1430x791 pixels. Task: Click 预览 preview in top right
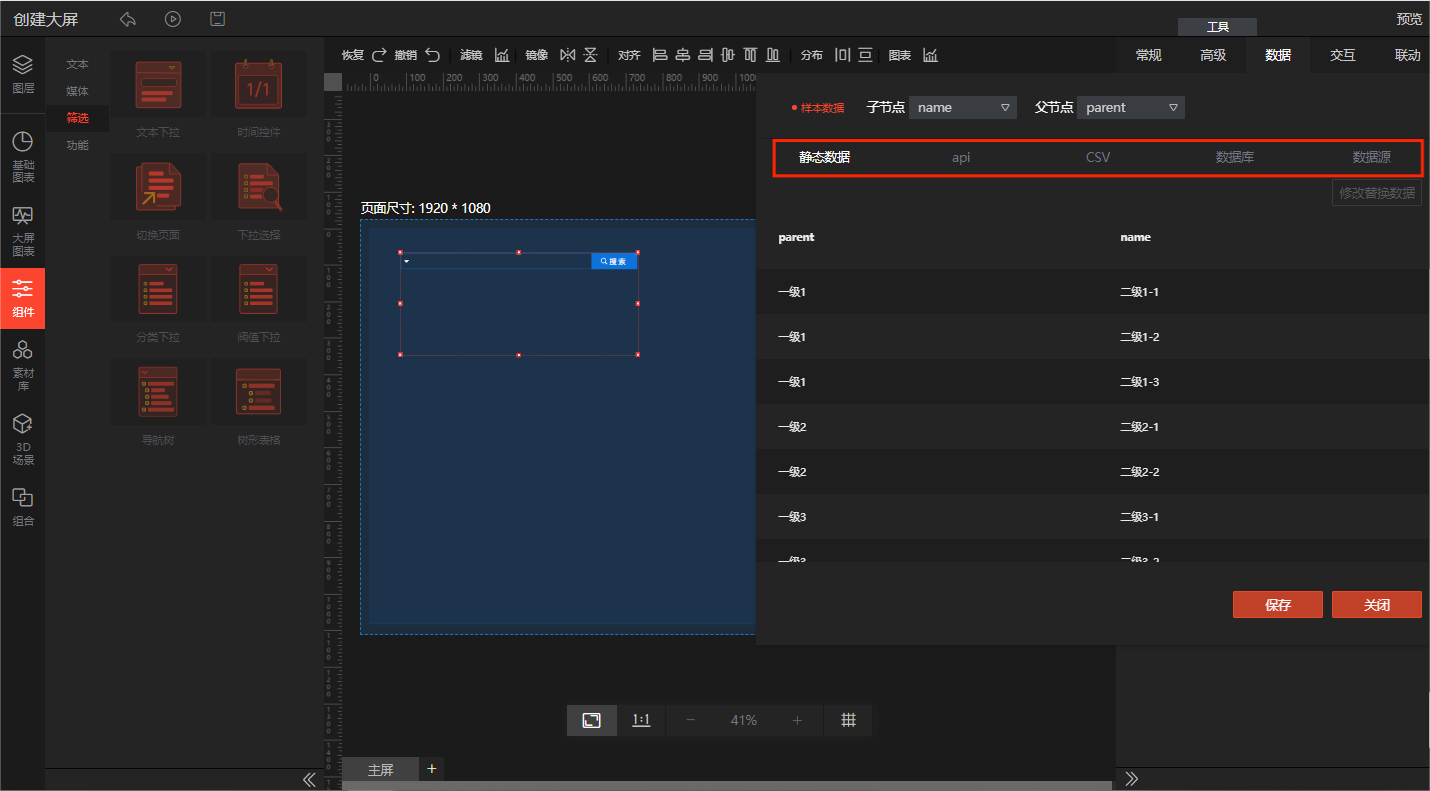(x=1409, y=19)
